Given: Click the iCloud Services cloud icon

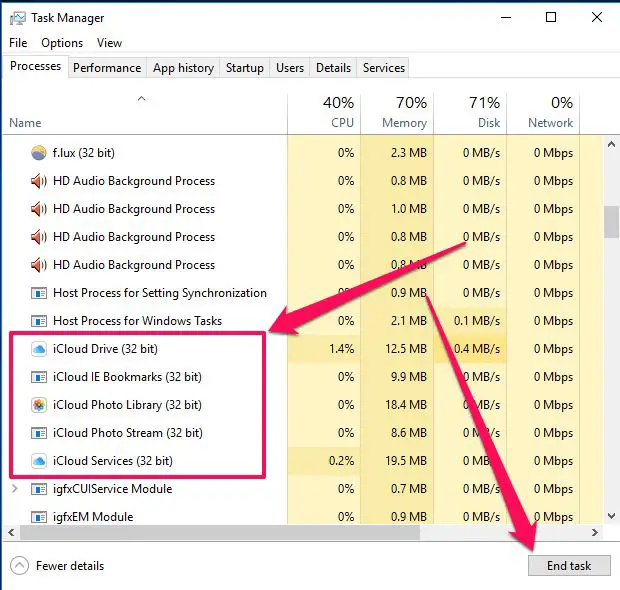Looking at the screenshot, I should point(39,461).
